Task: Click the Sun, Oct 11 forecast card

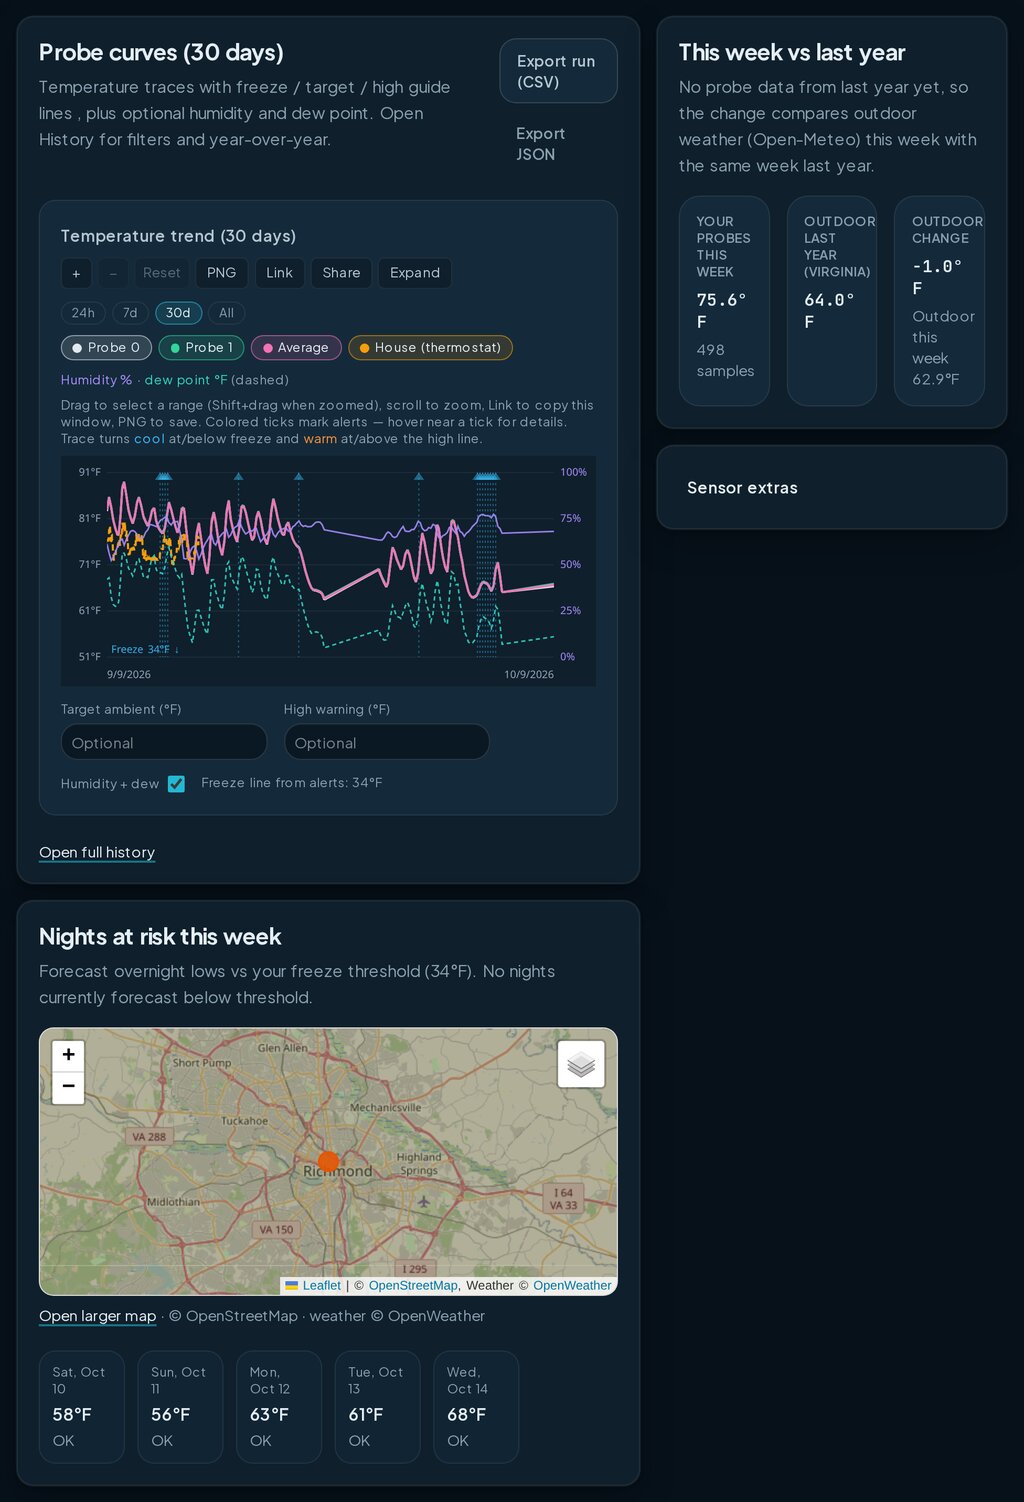Action: point(180,1407)
